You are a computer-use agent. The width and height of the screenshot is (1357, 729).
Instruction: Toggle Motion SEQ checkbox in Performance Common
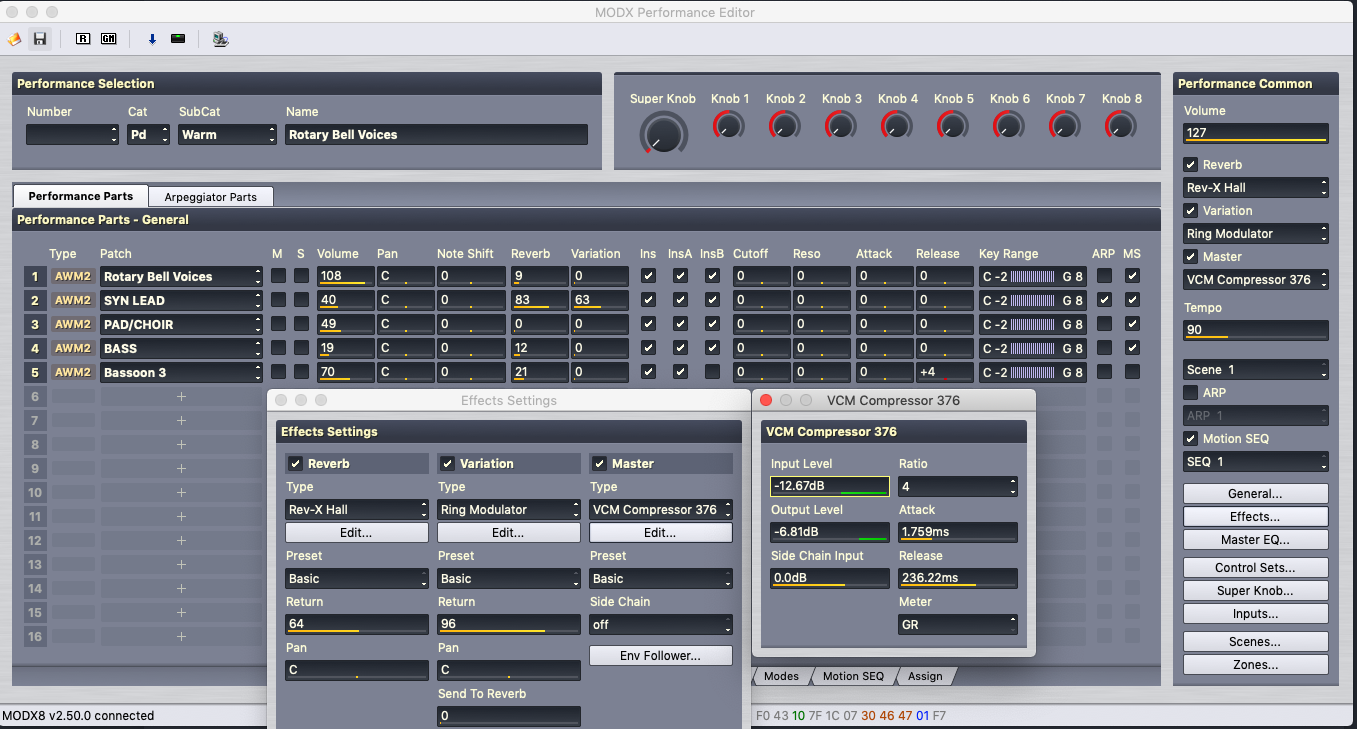[1190, 439]
